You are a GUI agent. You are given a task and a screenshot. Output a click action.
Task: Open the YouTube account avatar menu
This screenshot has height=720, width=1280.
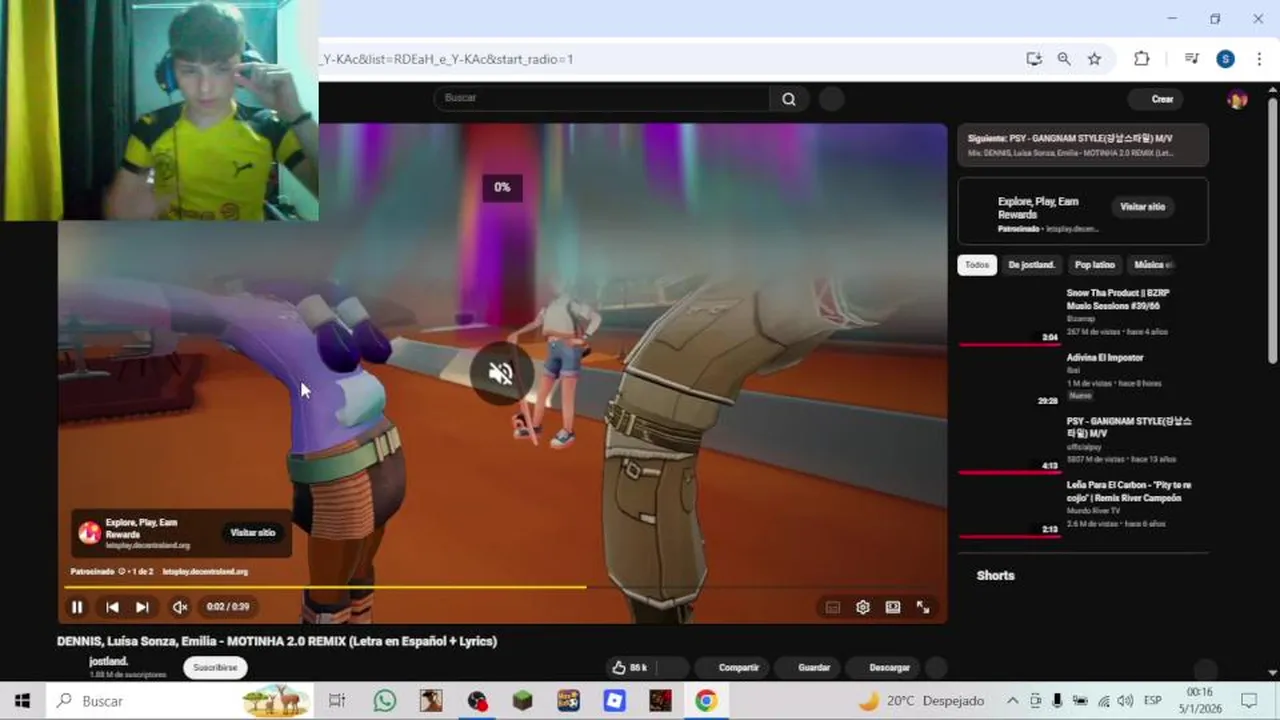point(1237,99)
